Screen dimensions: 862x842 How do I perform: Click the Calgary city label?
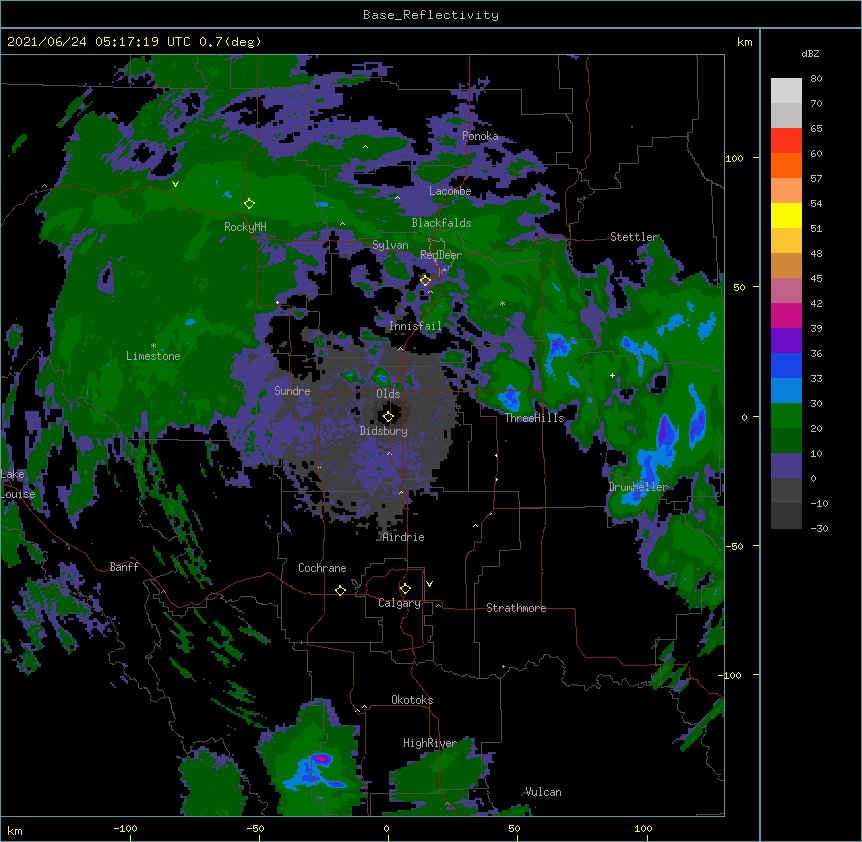coord(399,603)
